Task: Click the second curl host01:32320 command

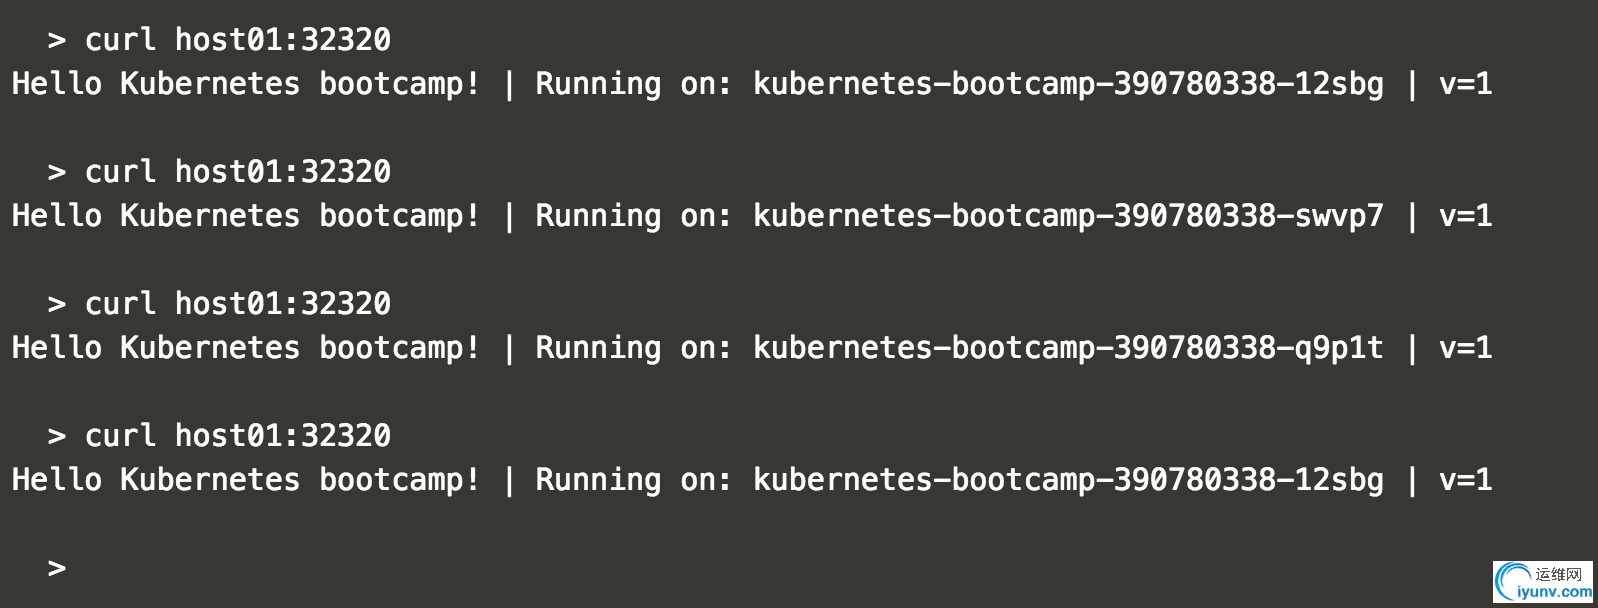Action: point(238,172)
